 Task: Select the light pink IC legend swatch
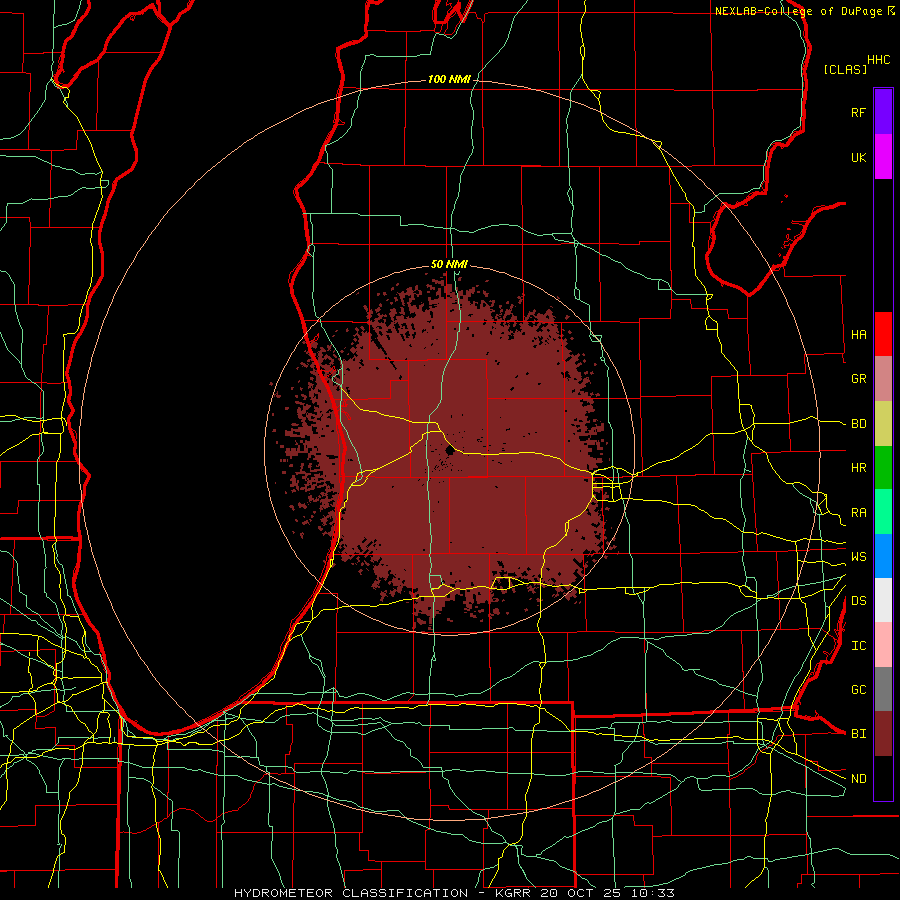(x=883, y=645)
